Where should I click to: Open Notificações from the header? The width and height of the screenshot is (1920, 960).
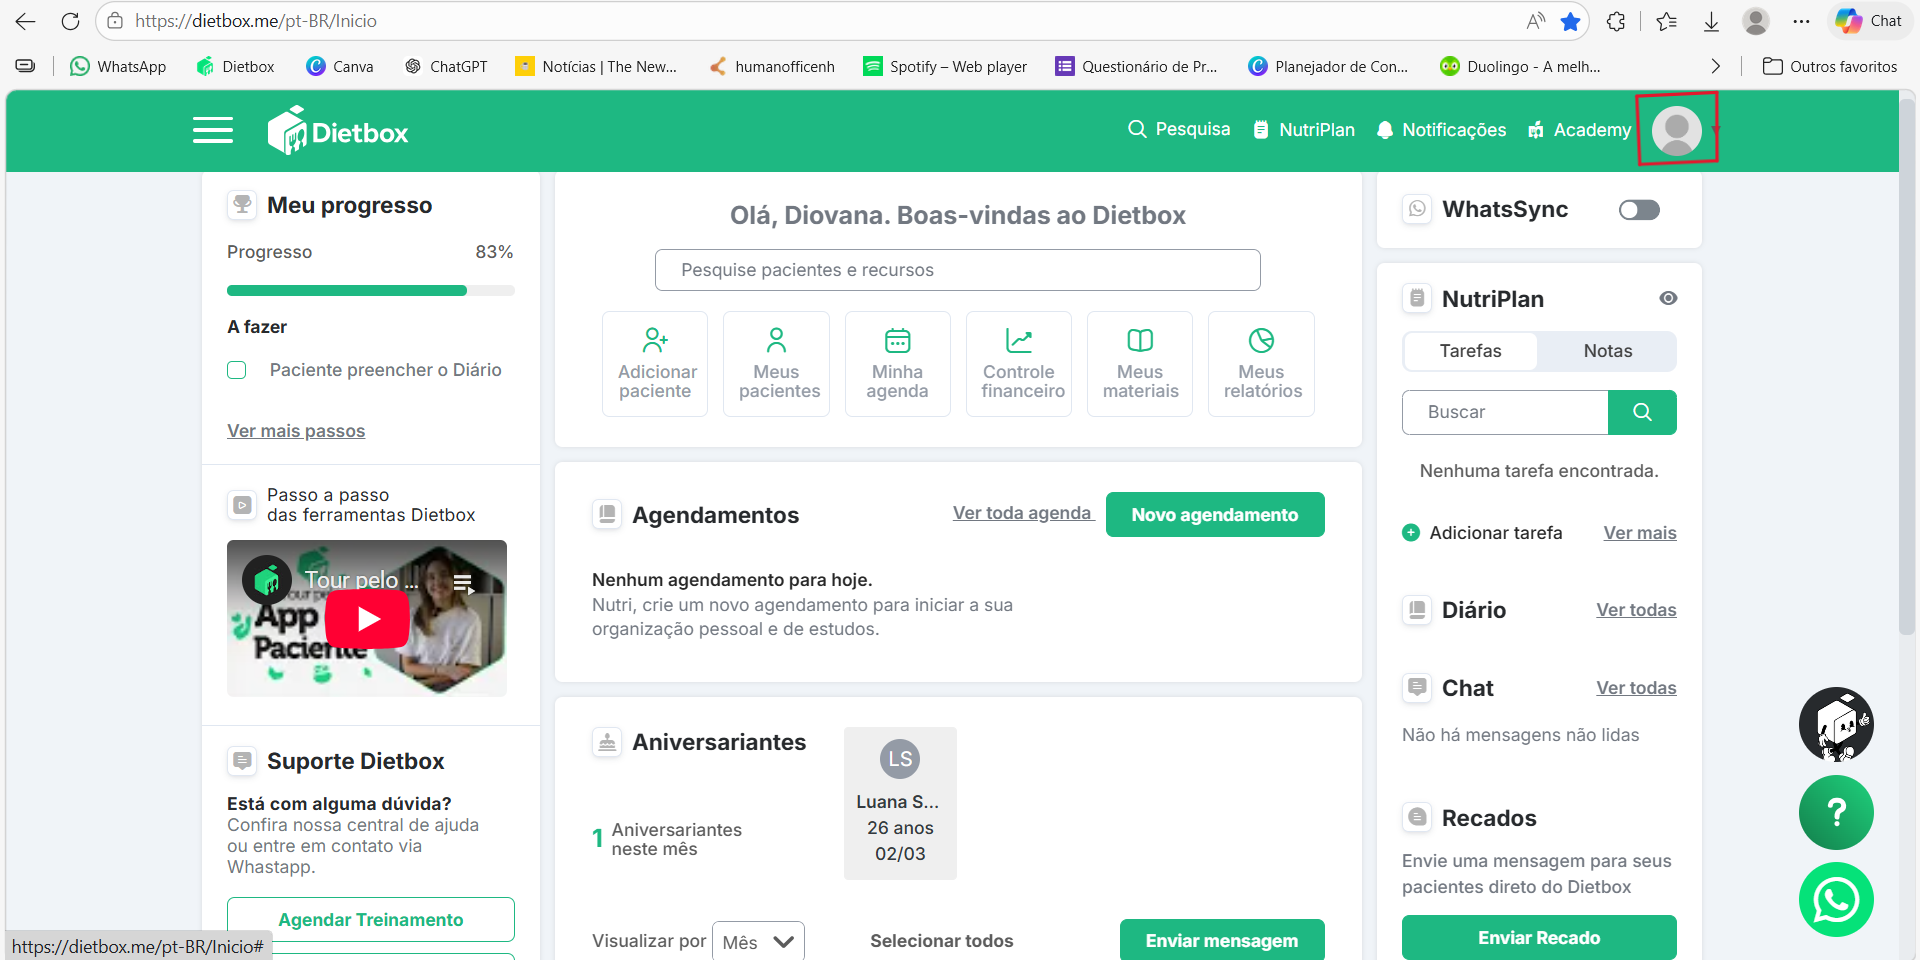click(1441, 130)
